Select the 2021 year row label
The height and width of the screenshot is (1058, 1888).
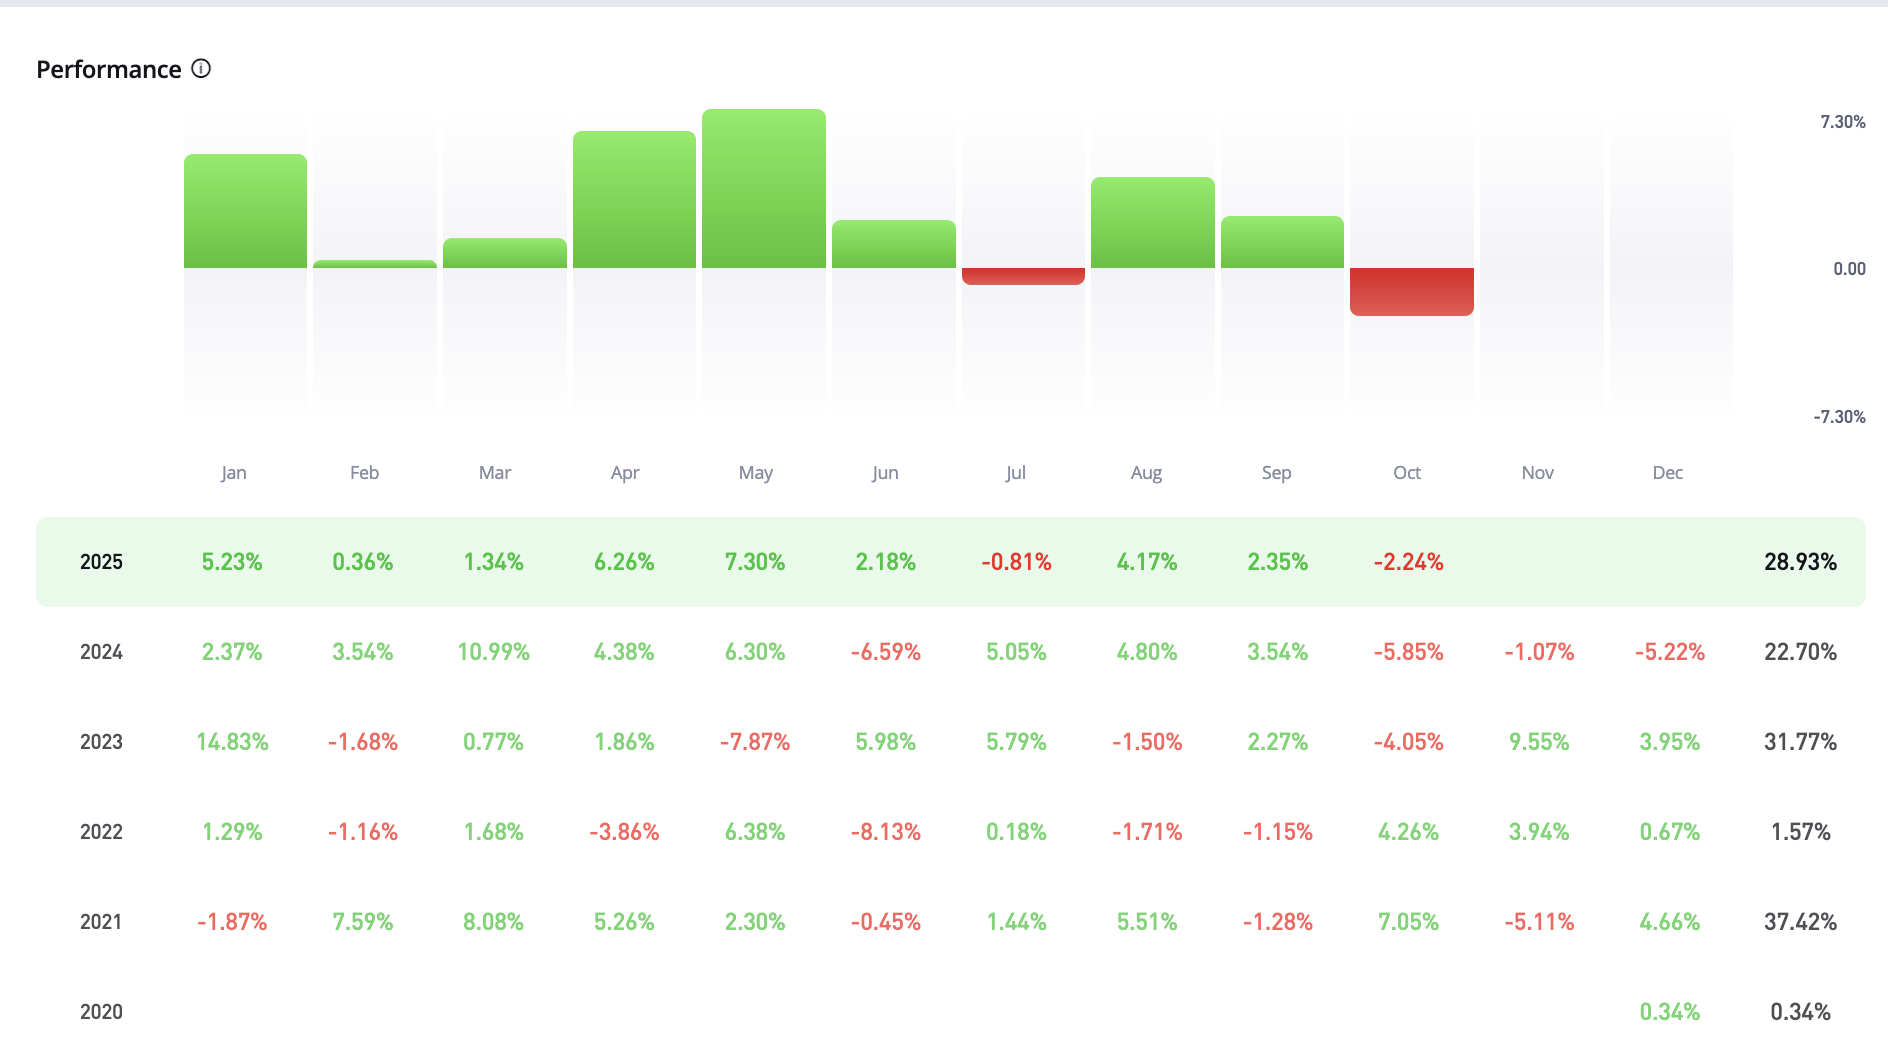(101, 922)
